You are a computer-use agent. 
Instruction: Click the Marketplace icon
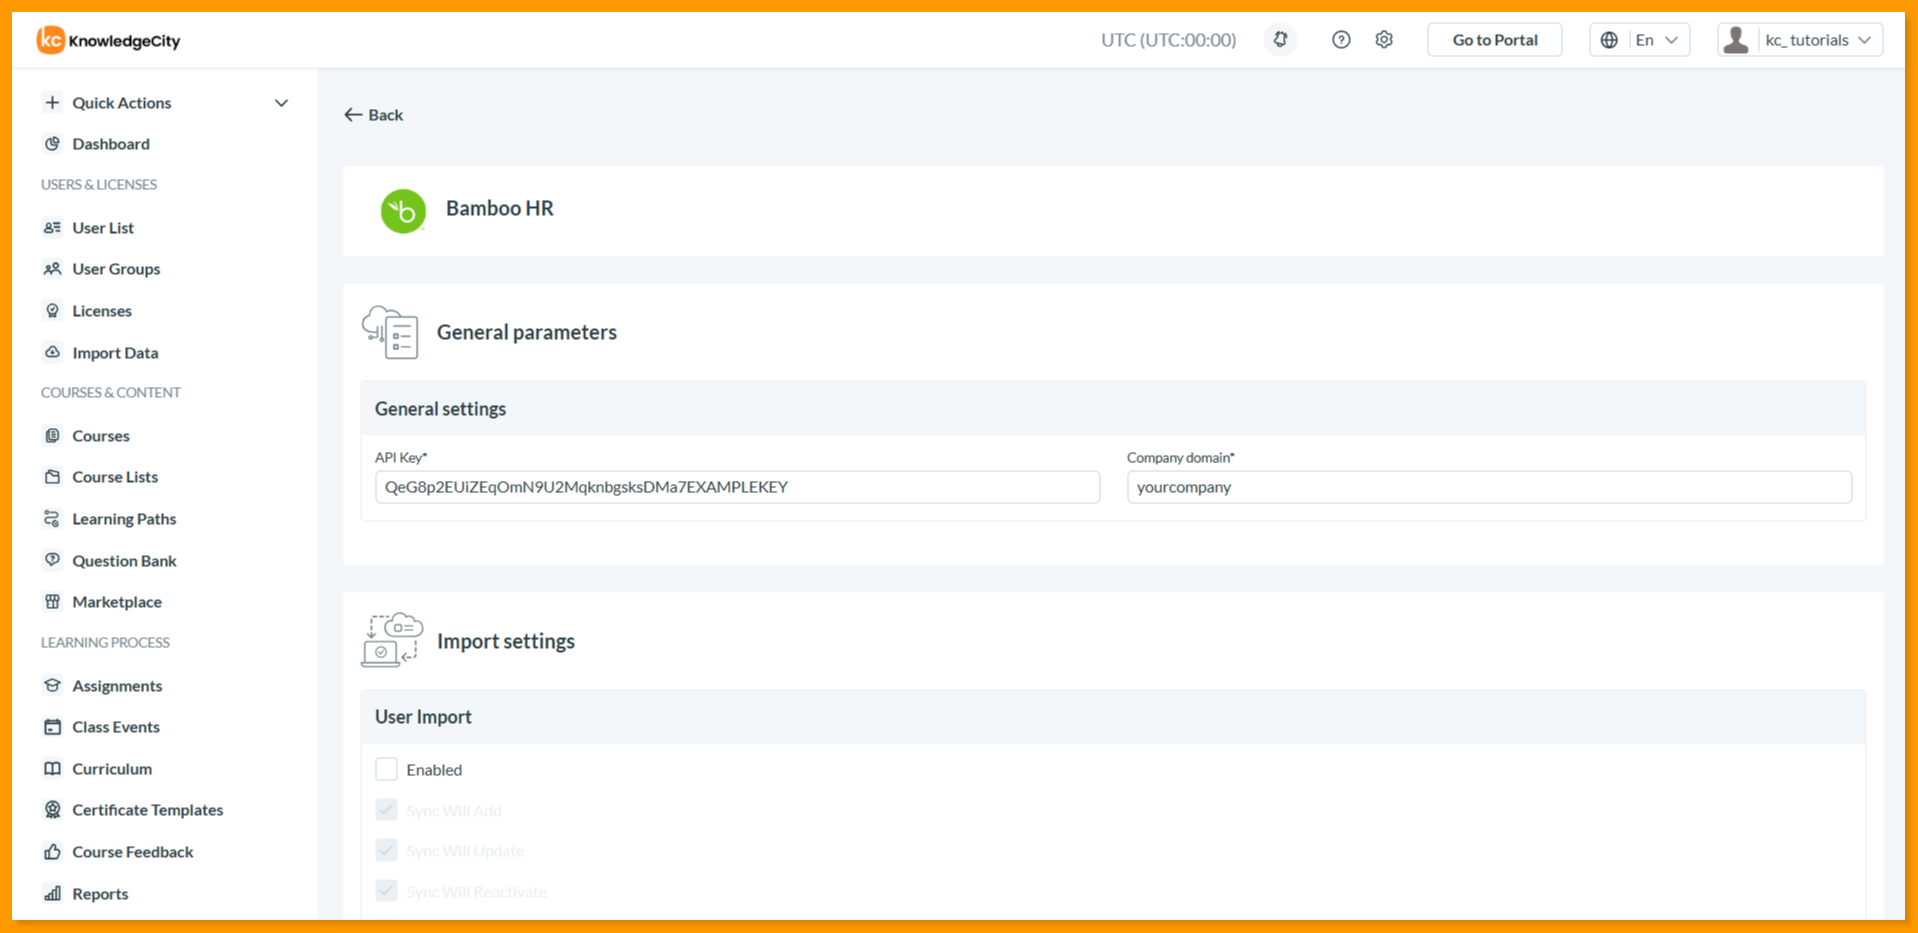(52, 602)
